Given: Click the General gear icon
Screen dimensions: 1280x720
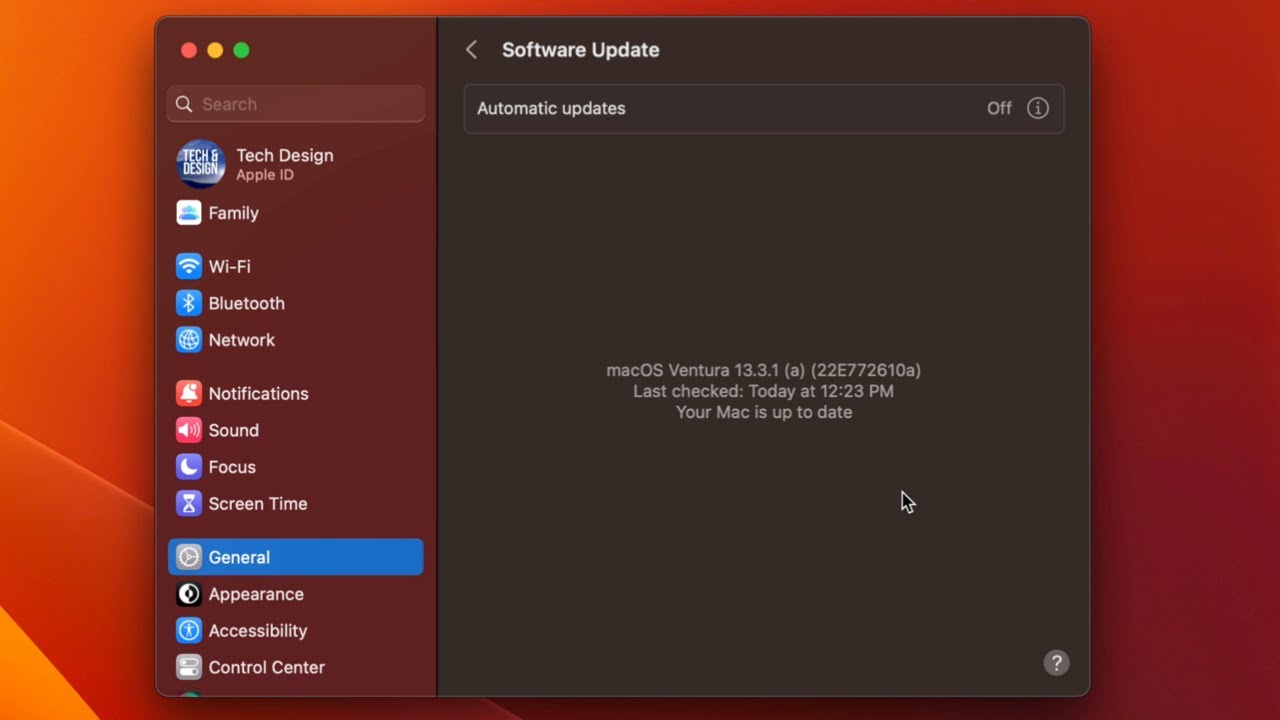Looking at the screenshot, I should [x=188, y=557].
